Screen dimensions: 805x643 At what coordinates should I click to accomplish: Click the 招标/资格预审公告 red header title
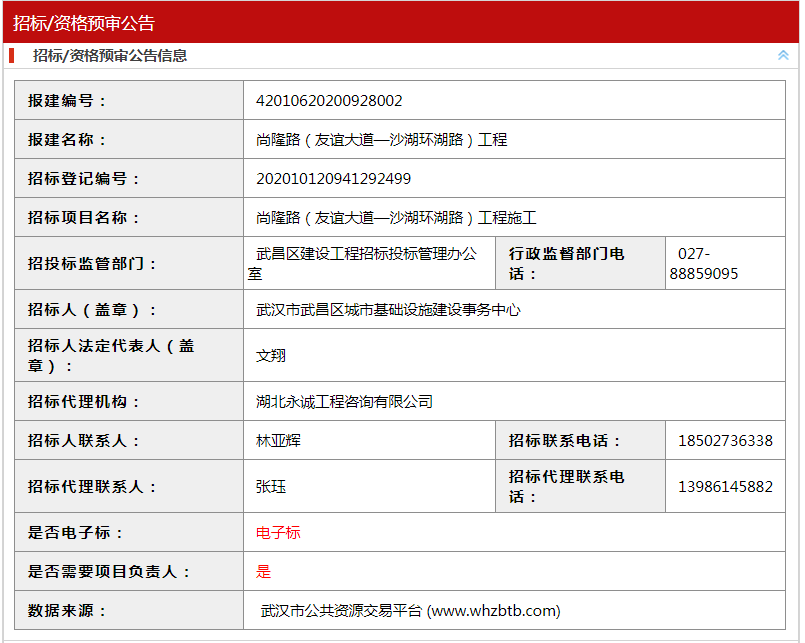84,23
